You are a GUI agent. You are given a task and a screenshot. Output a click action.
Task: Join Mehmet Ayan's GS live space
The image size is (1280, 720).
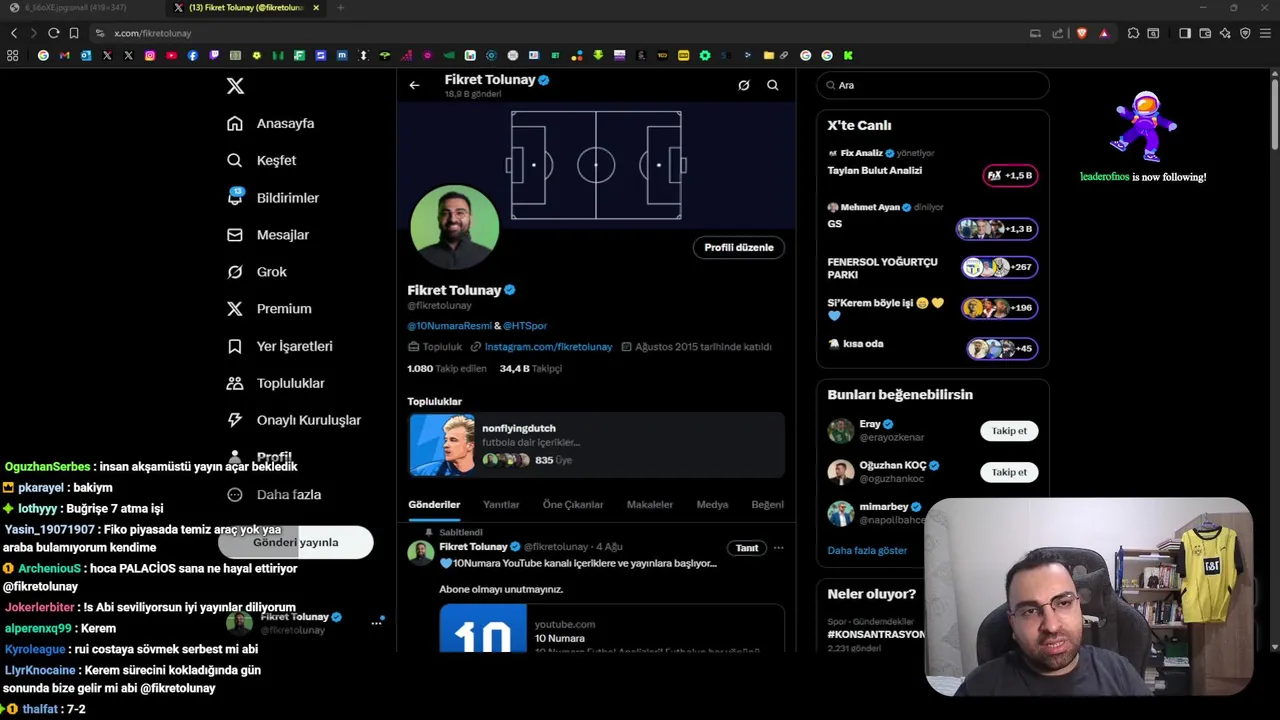point(997,229)
